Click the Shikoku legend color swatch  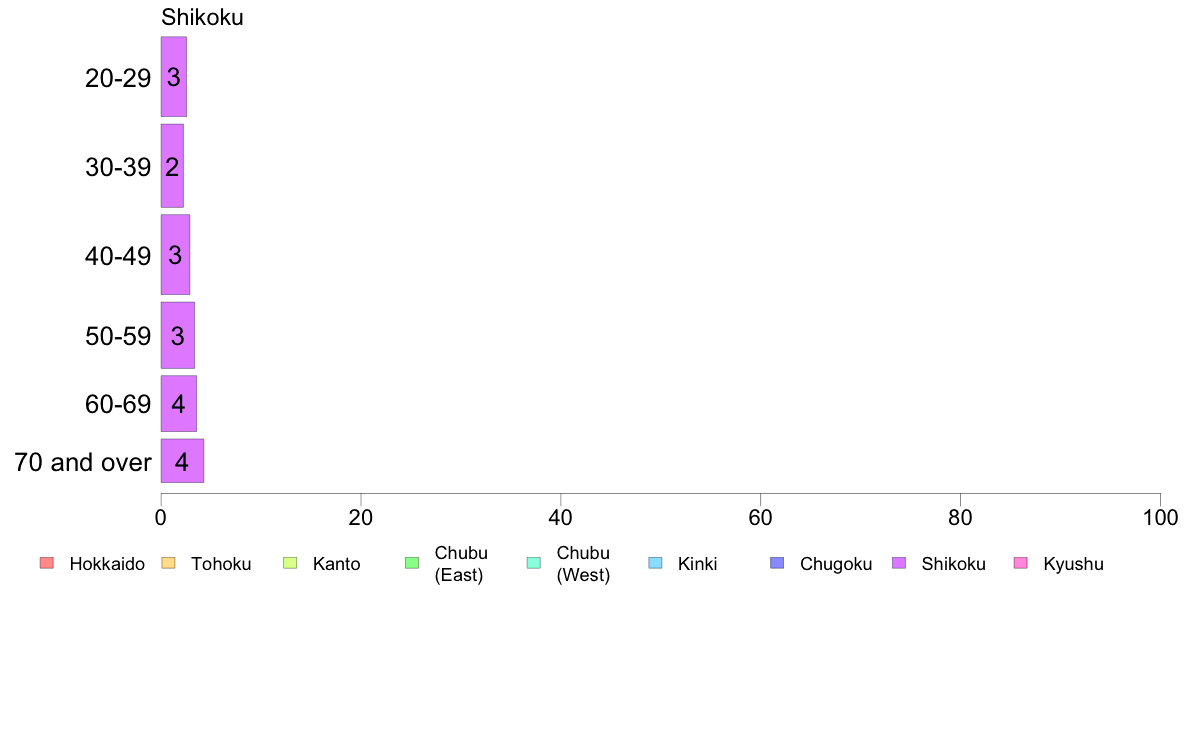pos(899,563)
